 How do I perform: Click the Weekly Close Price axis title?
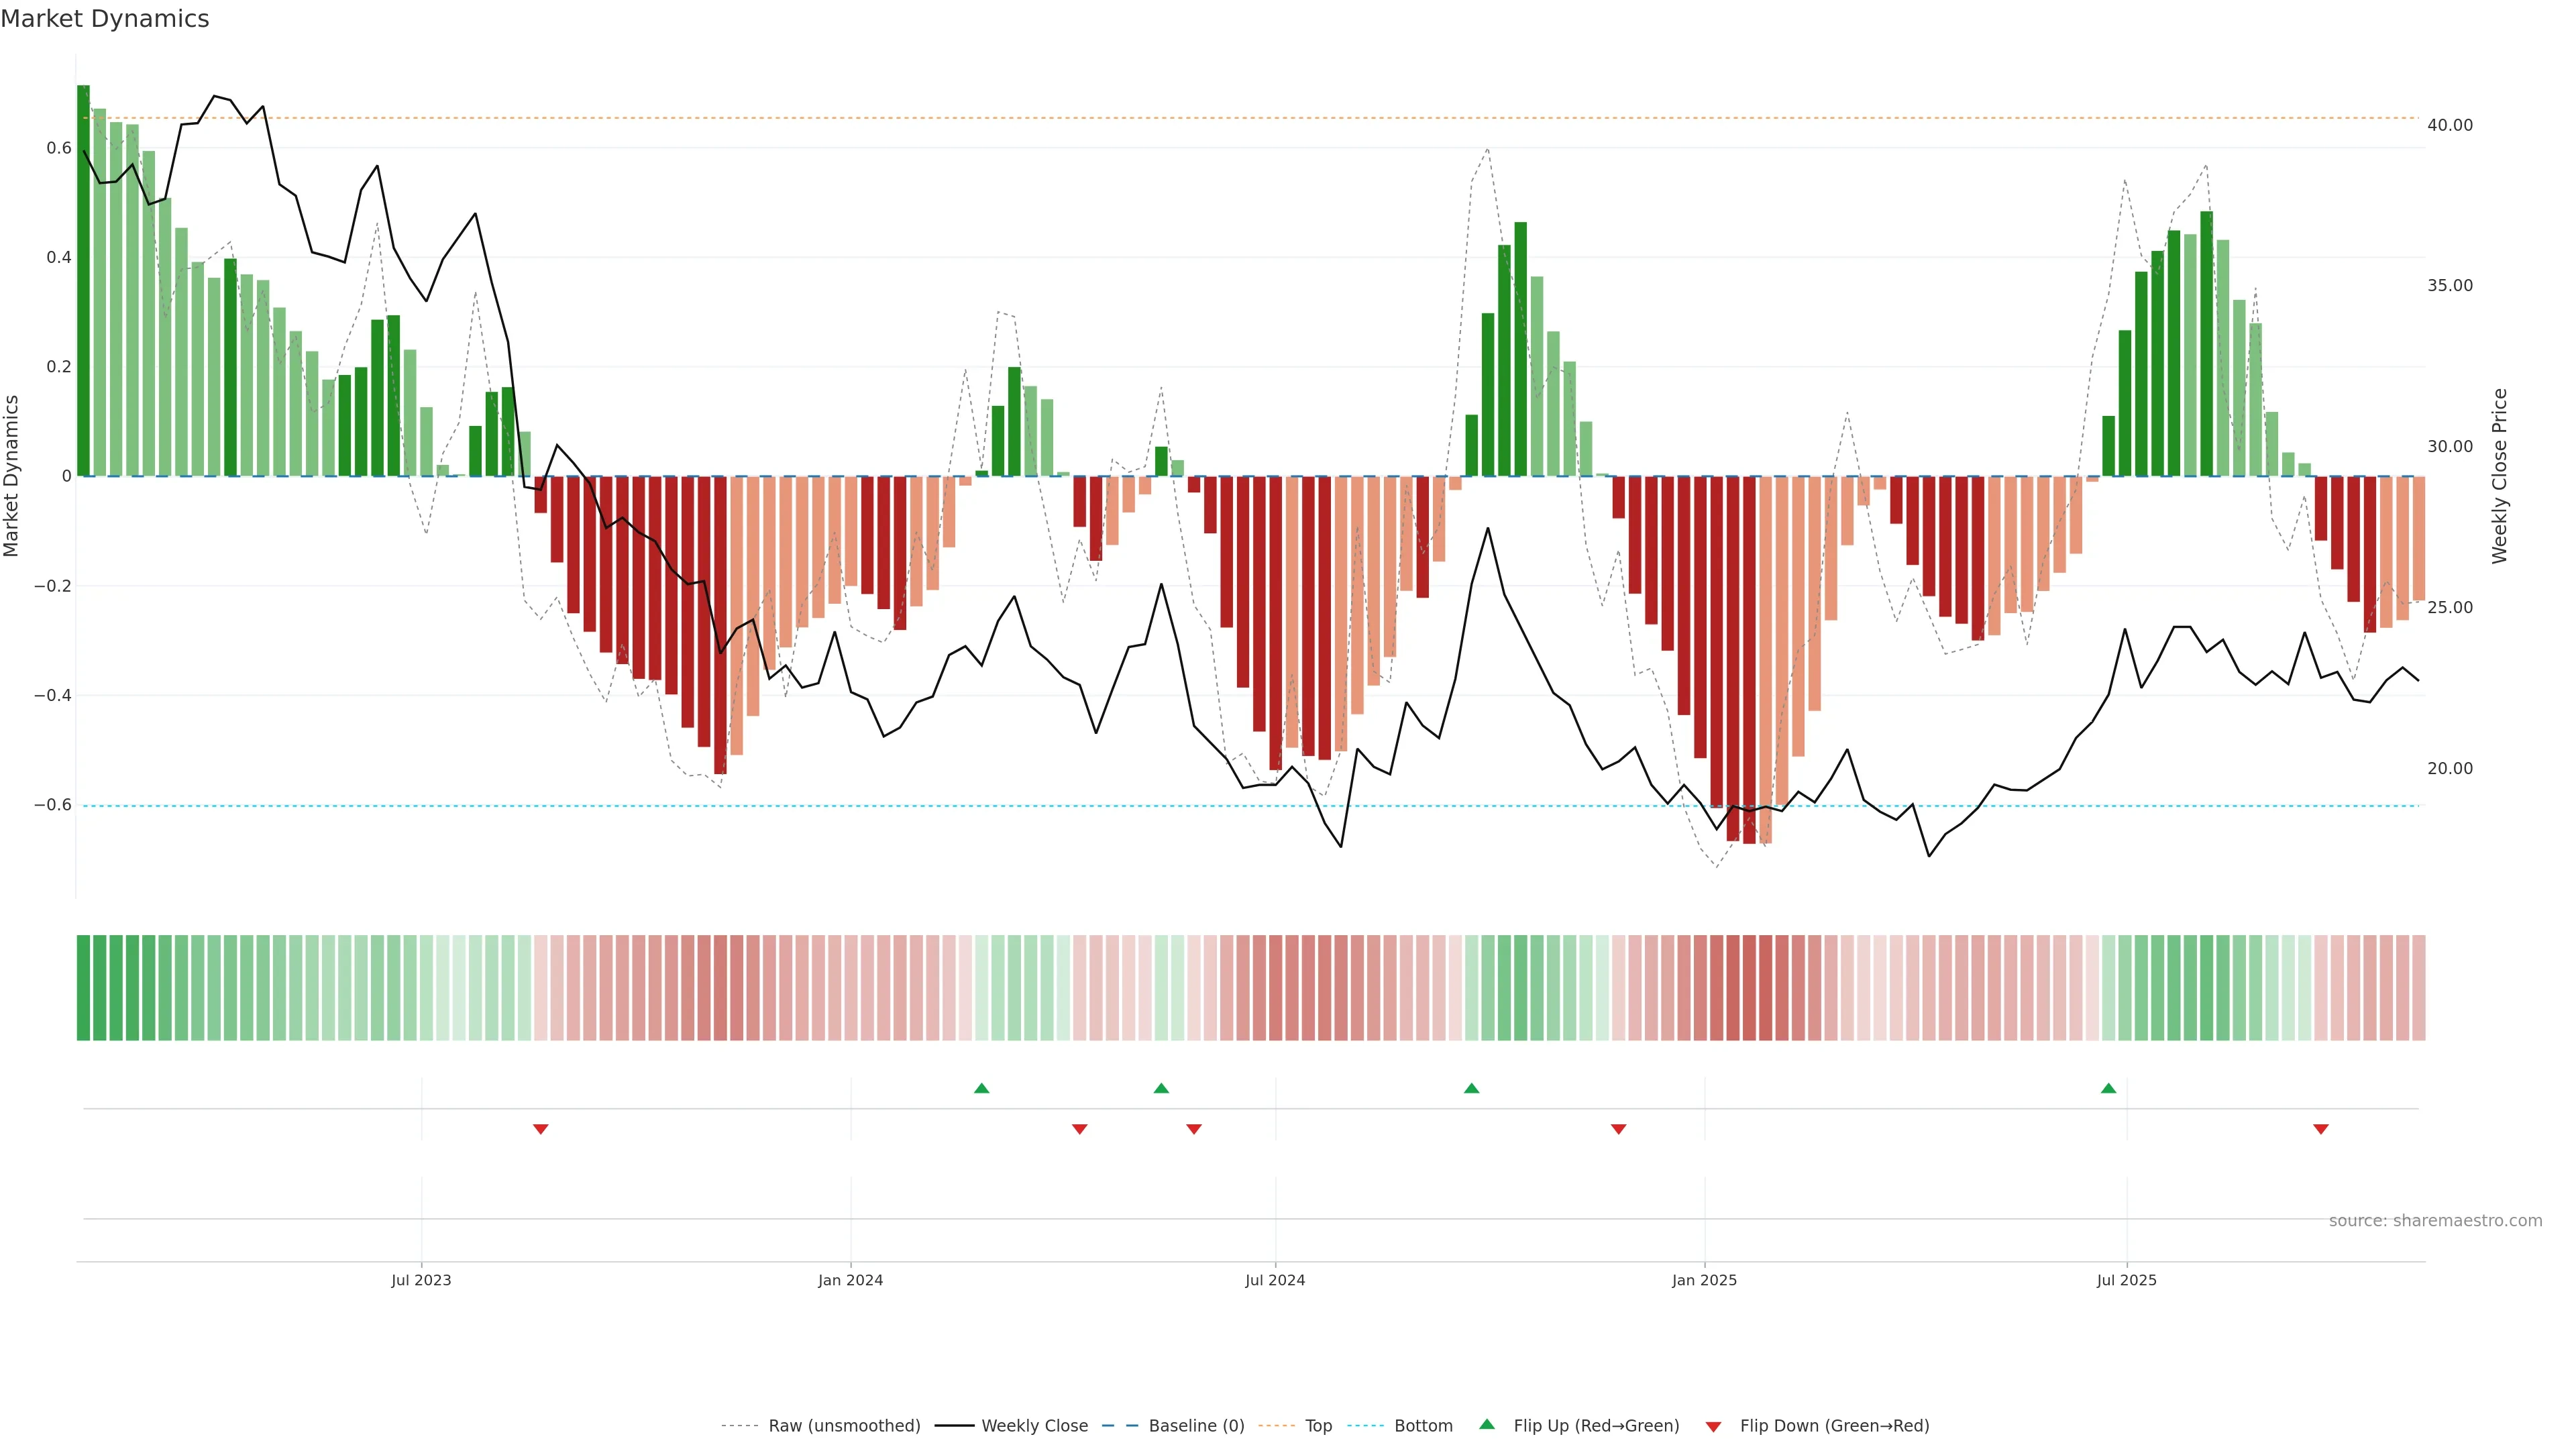(x=2499, y=476)
